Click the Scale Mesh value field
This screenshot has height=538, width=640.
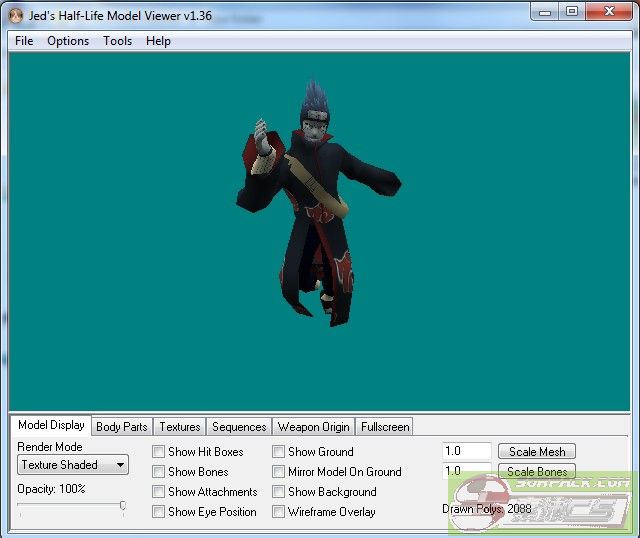point(466,452)
